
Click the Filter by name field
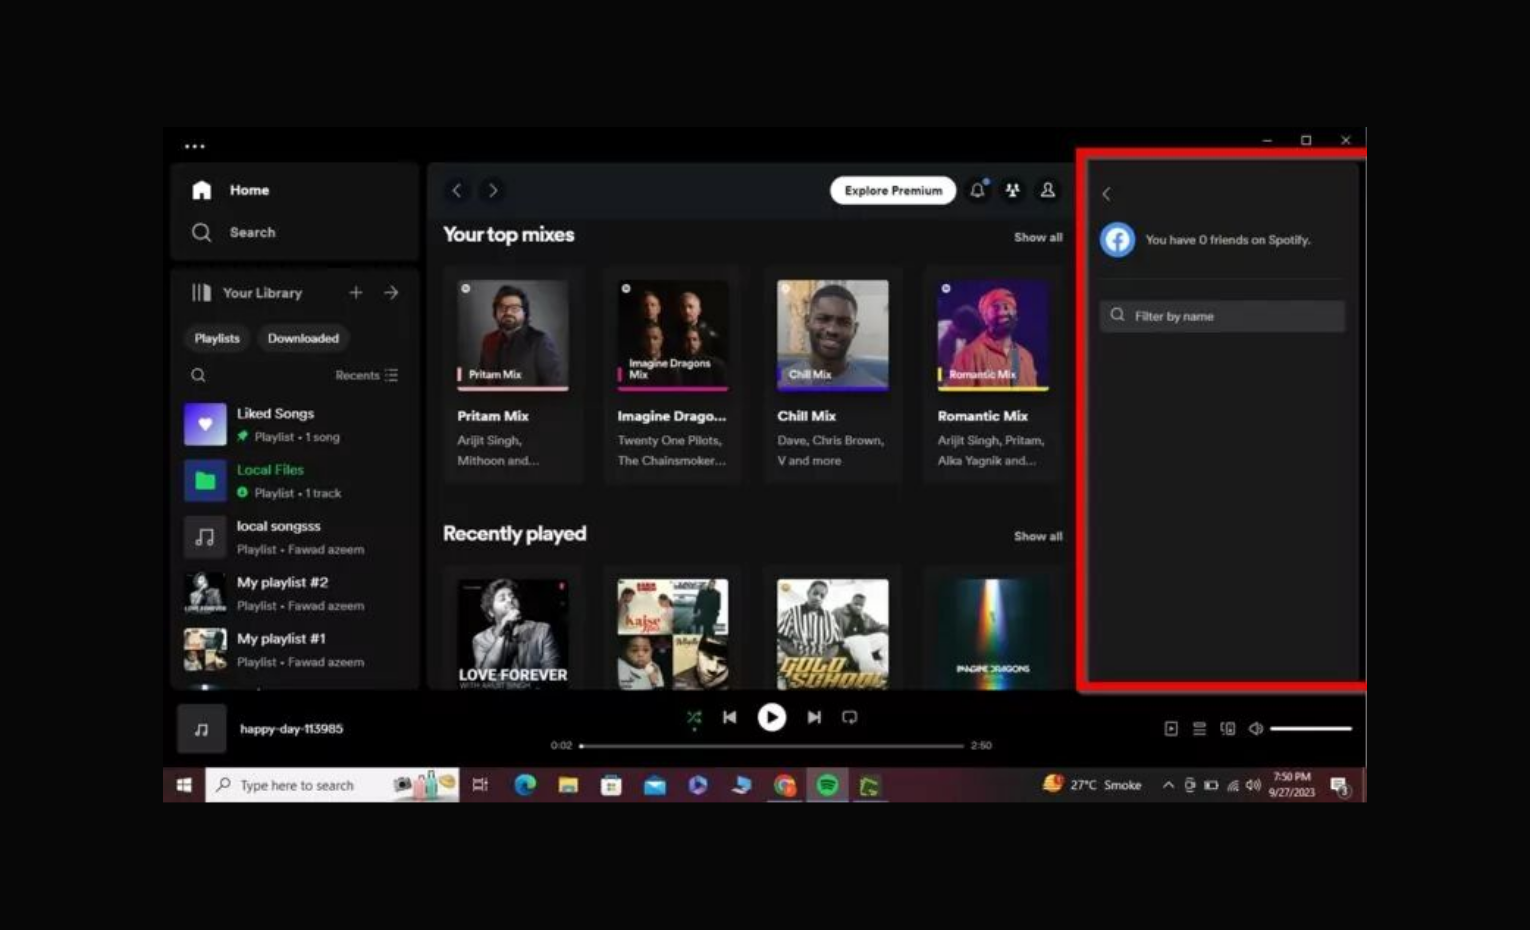point(1222,316)
